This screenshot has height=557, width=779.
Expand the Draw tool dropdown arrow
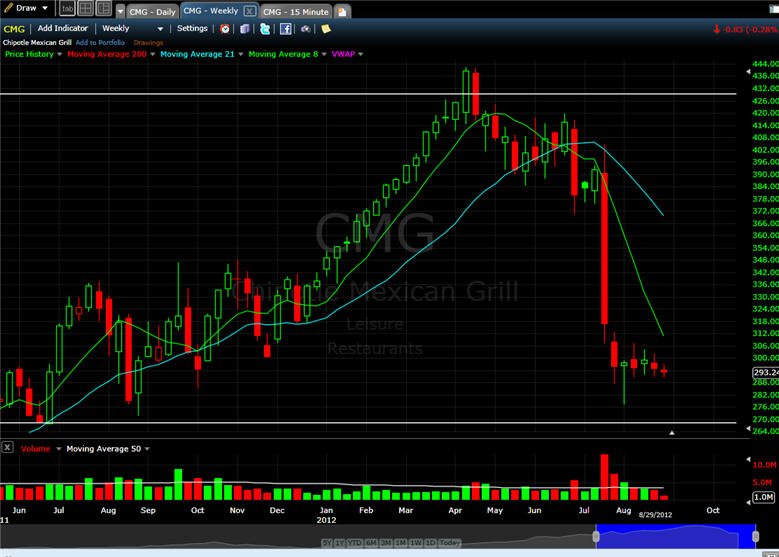45,8
